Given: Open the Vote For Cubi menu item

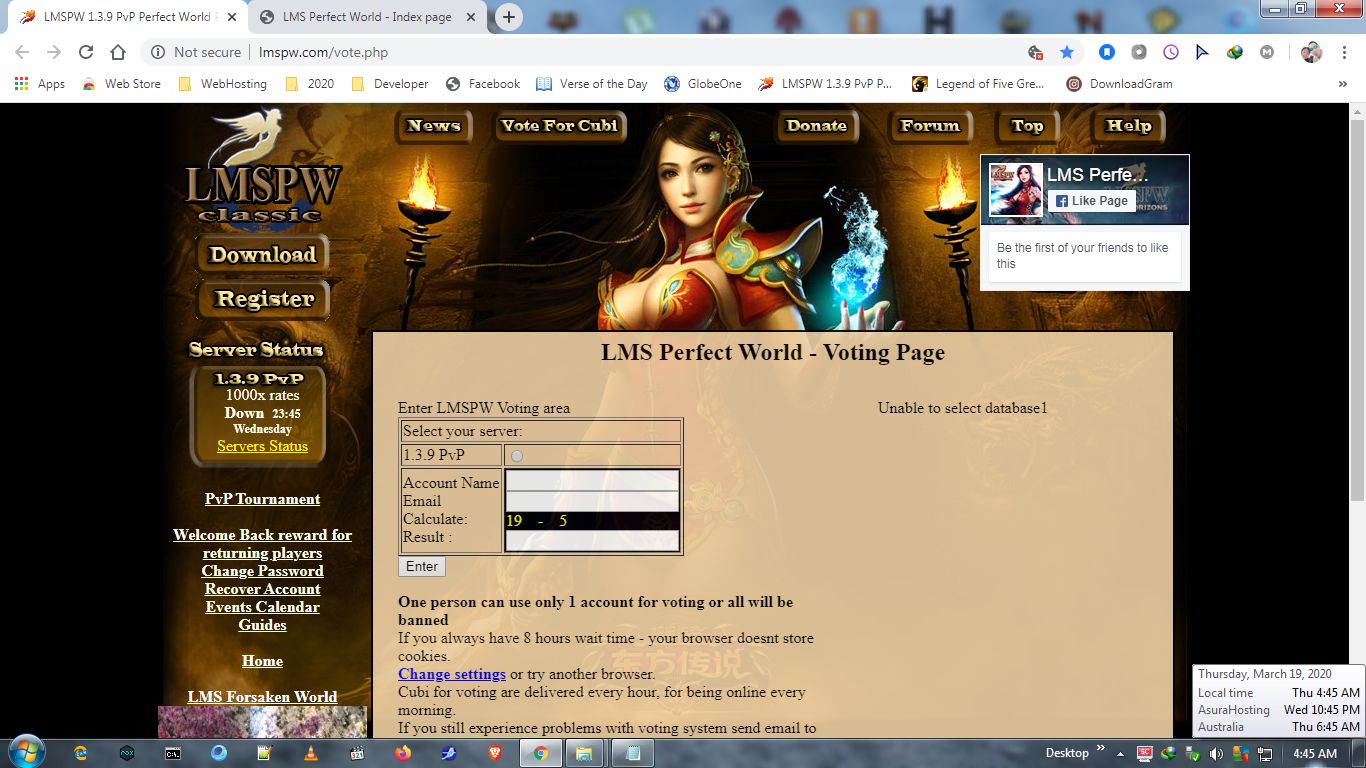Looking at the screenshot, I should [x=560, y=126].
